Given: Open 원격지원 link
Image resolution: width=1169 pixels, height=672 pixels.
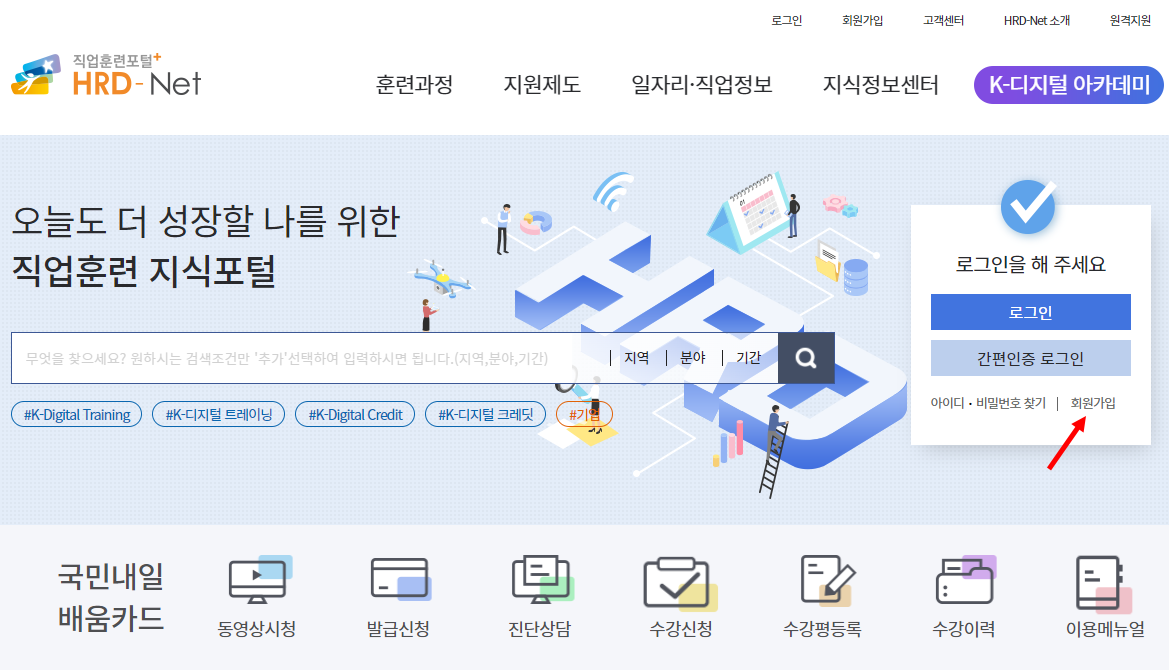Looking at the screenshot, I should [x=1130, y=21].
